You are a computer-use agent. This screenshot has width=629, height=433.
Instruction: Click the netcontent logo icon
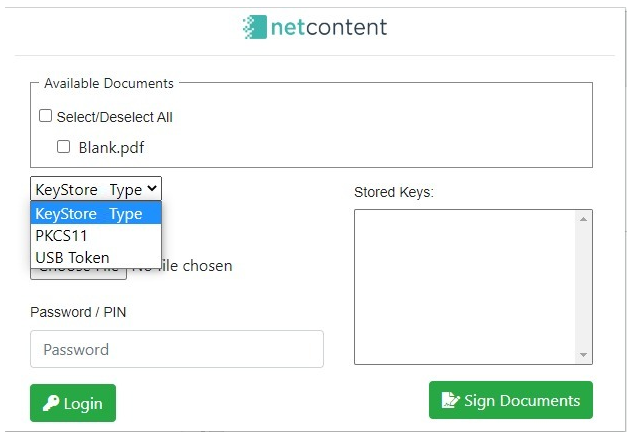[255, 27]
